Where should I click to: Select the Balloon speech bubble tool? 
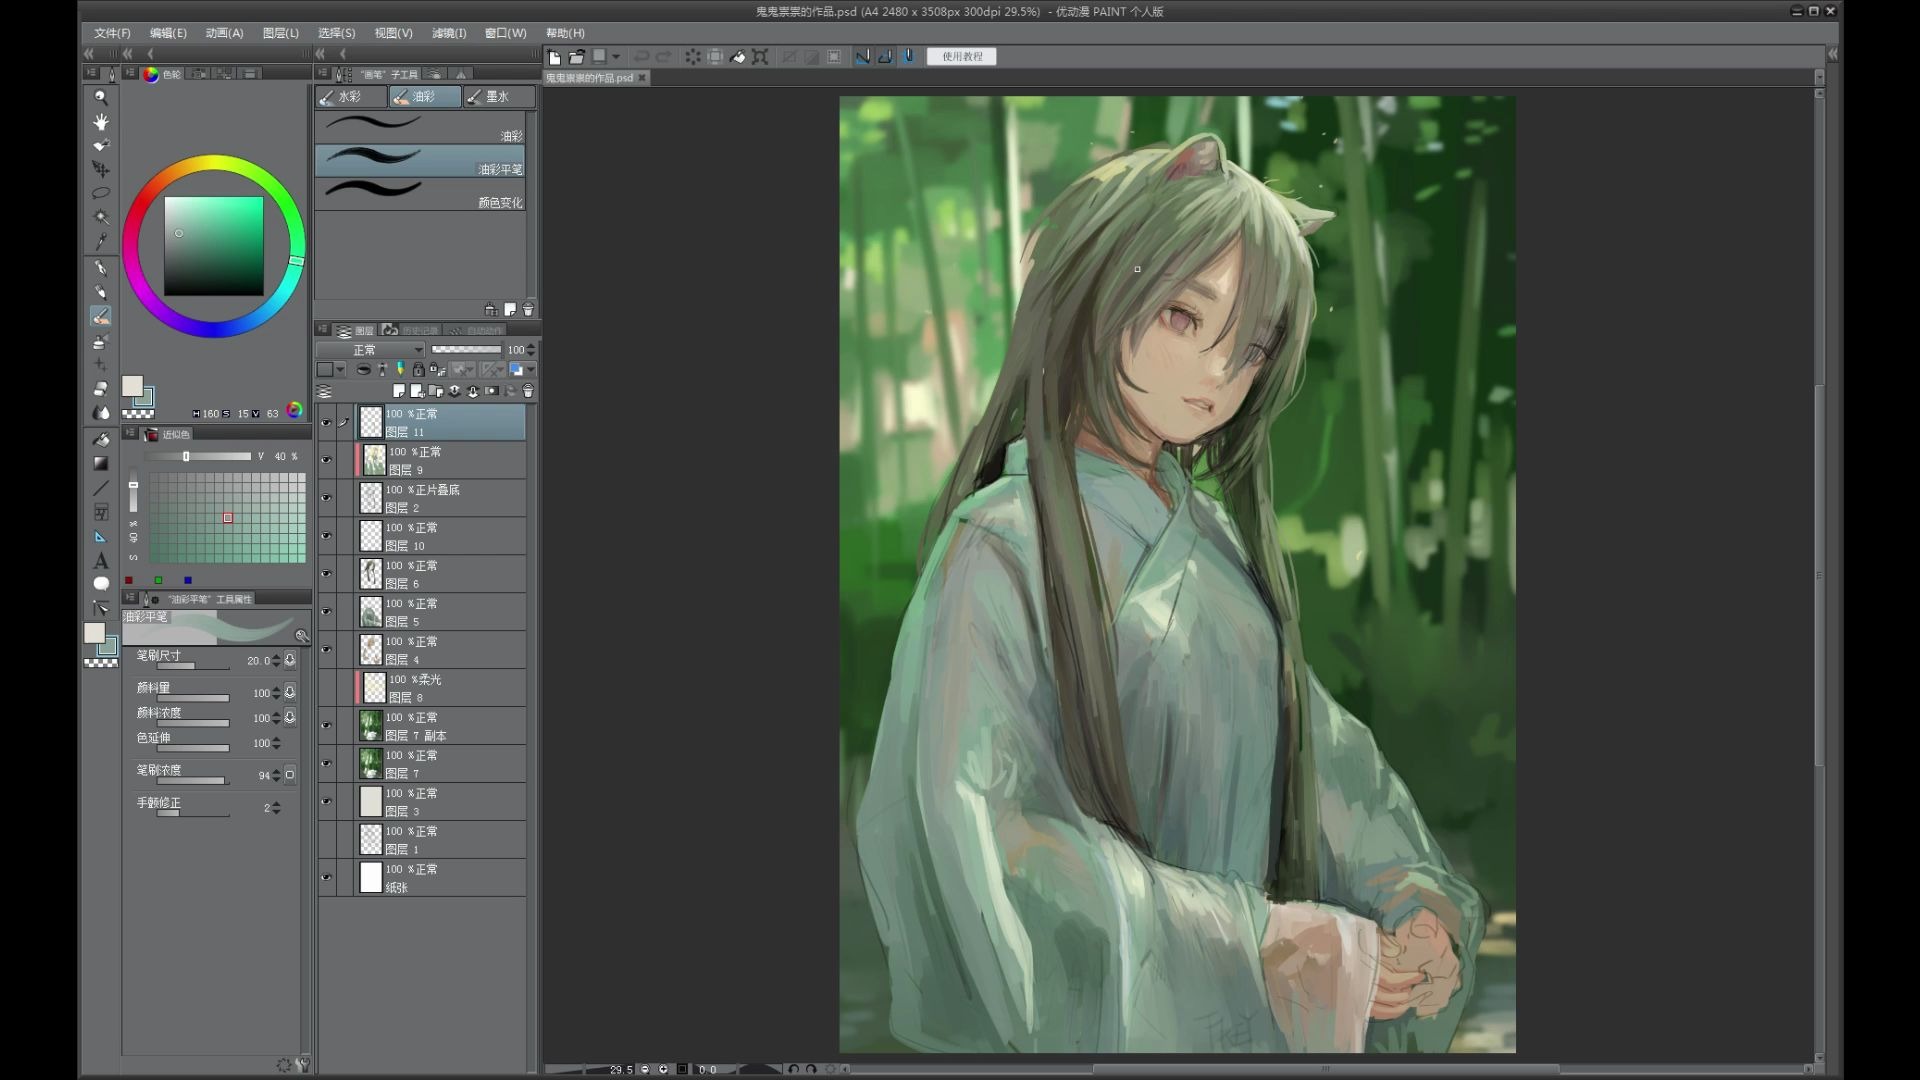point(101,584)
